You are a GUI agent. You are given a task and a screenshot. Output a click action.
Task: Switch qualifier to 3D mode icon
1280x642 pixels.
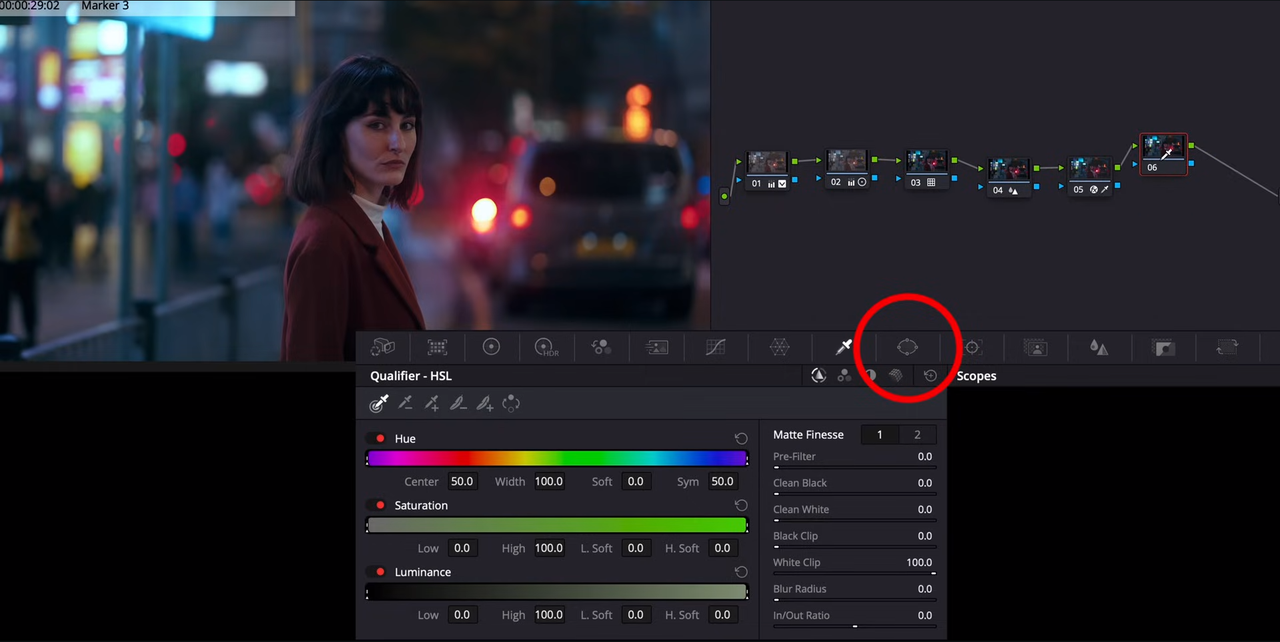click(896, 376)
